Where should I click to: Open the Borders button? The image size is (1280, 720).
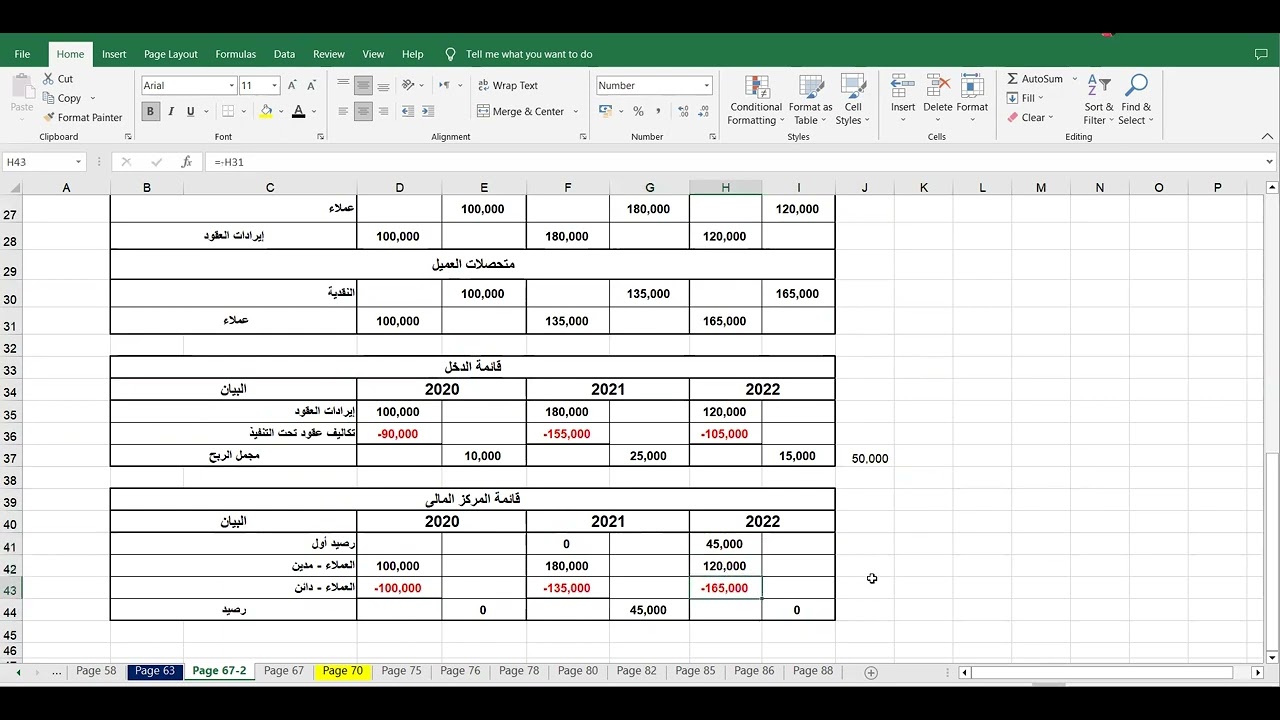(228, 112)
